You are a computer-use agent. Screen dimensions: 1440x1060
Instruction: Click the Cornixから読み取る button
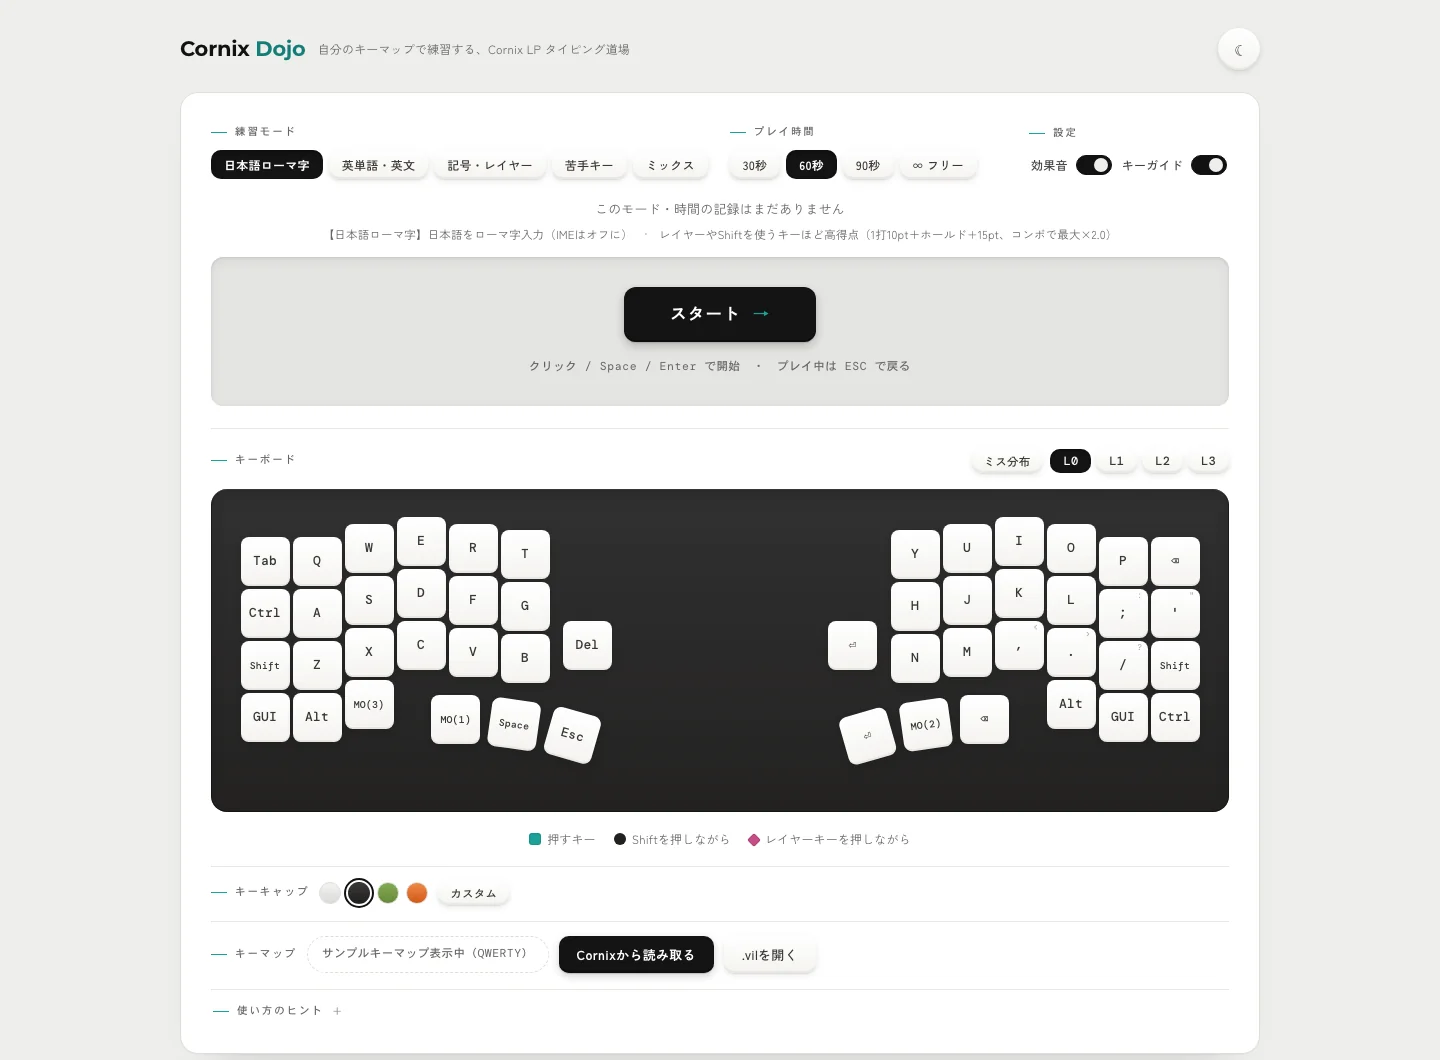[x=636, y=955]
